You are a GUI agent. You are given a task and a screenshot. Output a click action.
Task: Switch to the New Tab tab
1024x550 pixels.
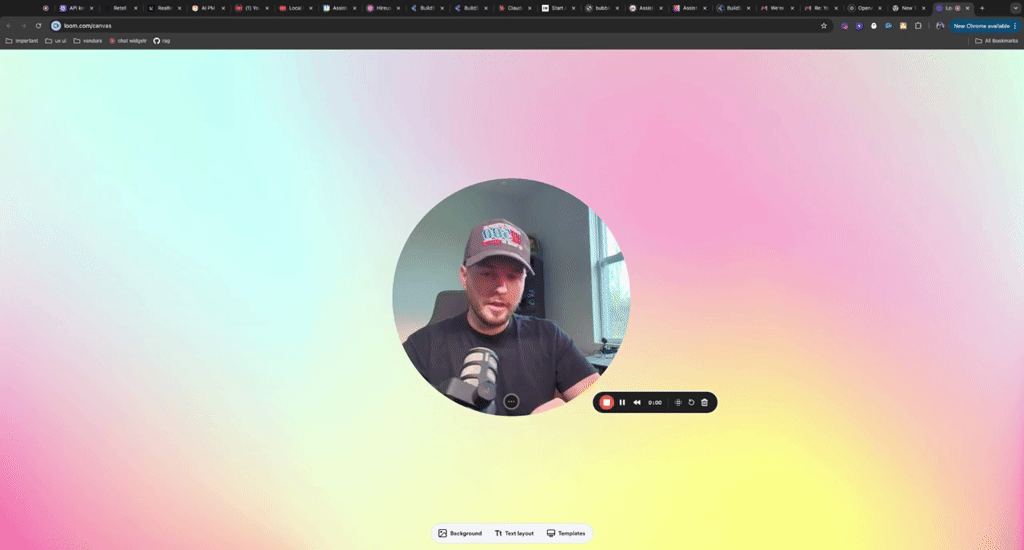pyautogui.click(x=907, y=8)
